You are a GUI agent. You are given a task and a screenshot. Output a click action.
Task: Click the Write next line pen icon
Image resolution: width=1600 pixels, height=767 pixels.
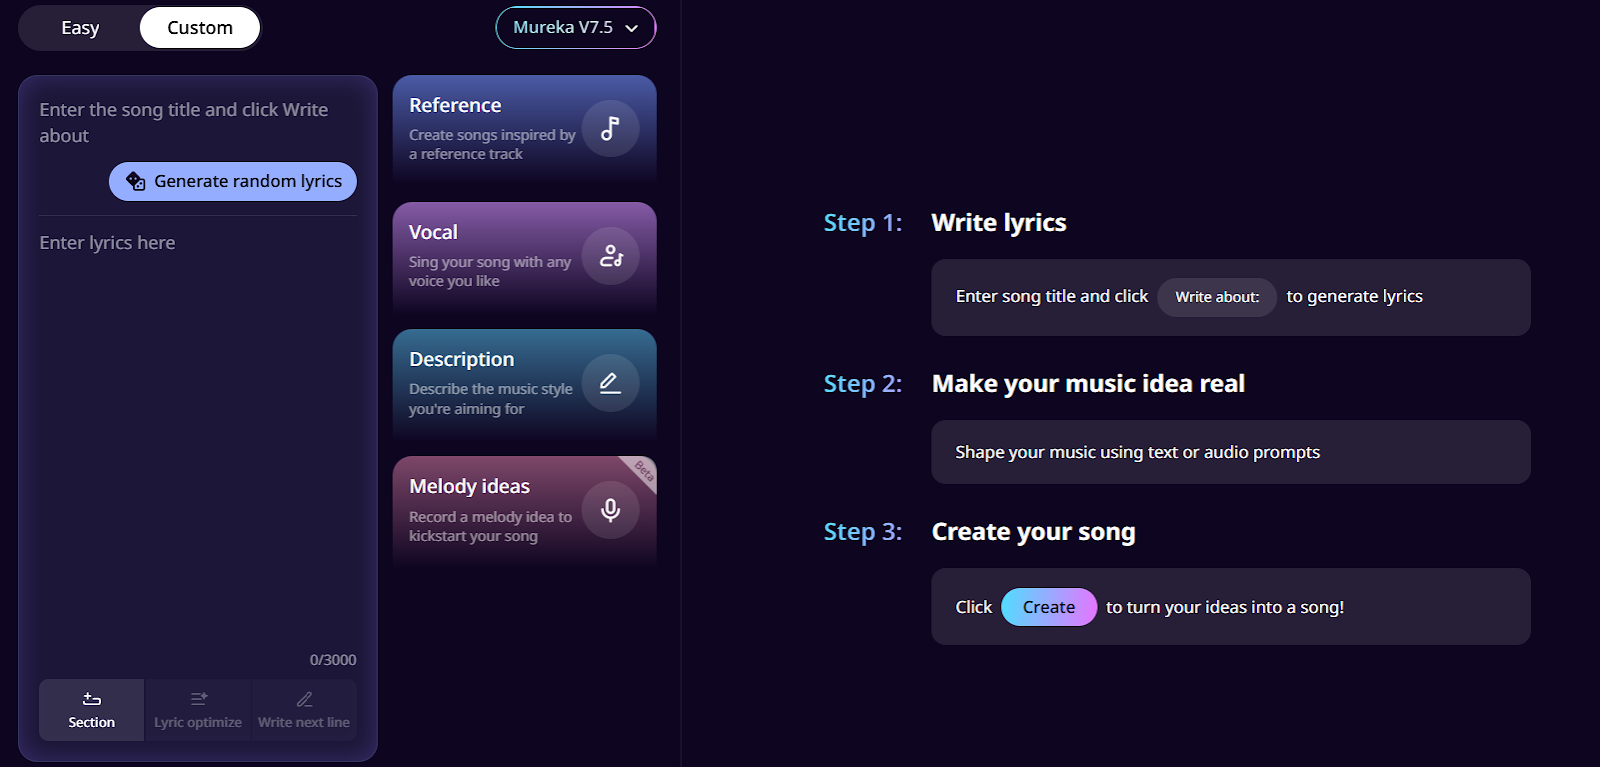point(304,699)
